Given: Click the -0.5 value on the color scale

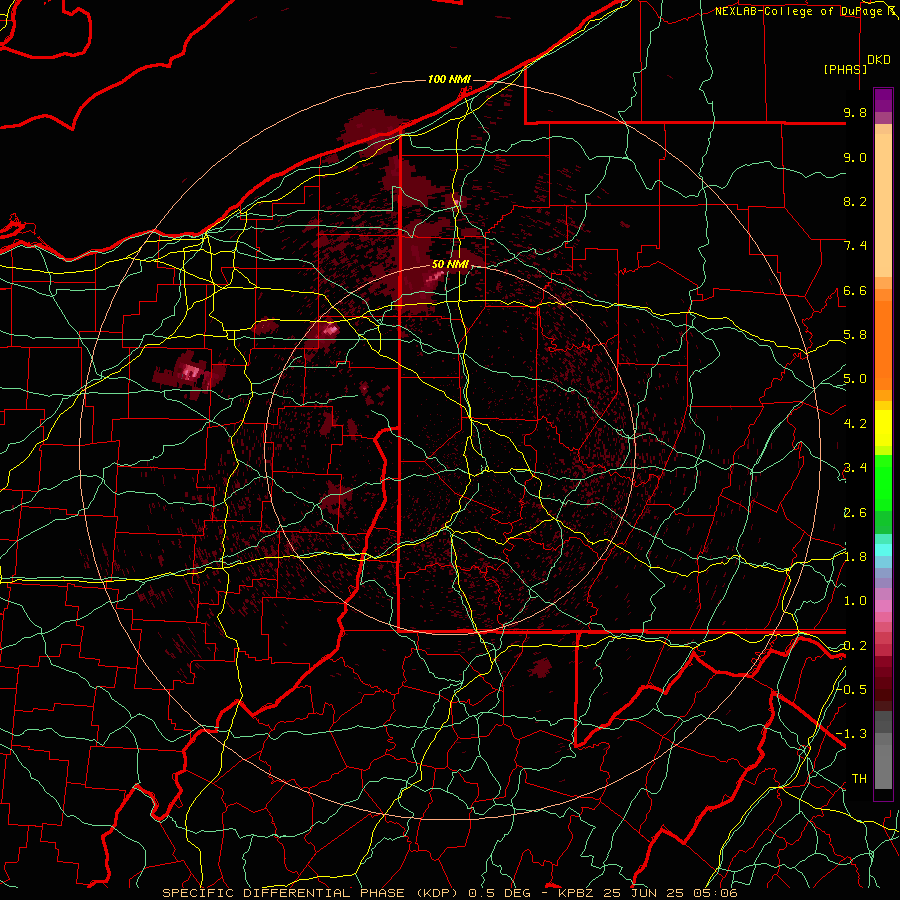Looking at the screenshot, I should coord(851,689).
